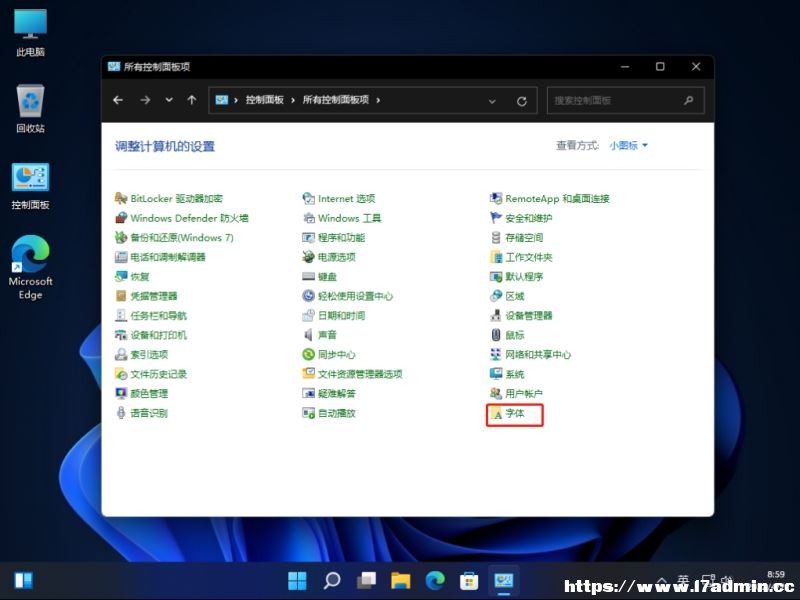
Task: Open the Windows 工具 icon
Action: [308, 218]
